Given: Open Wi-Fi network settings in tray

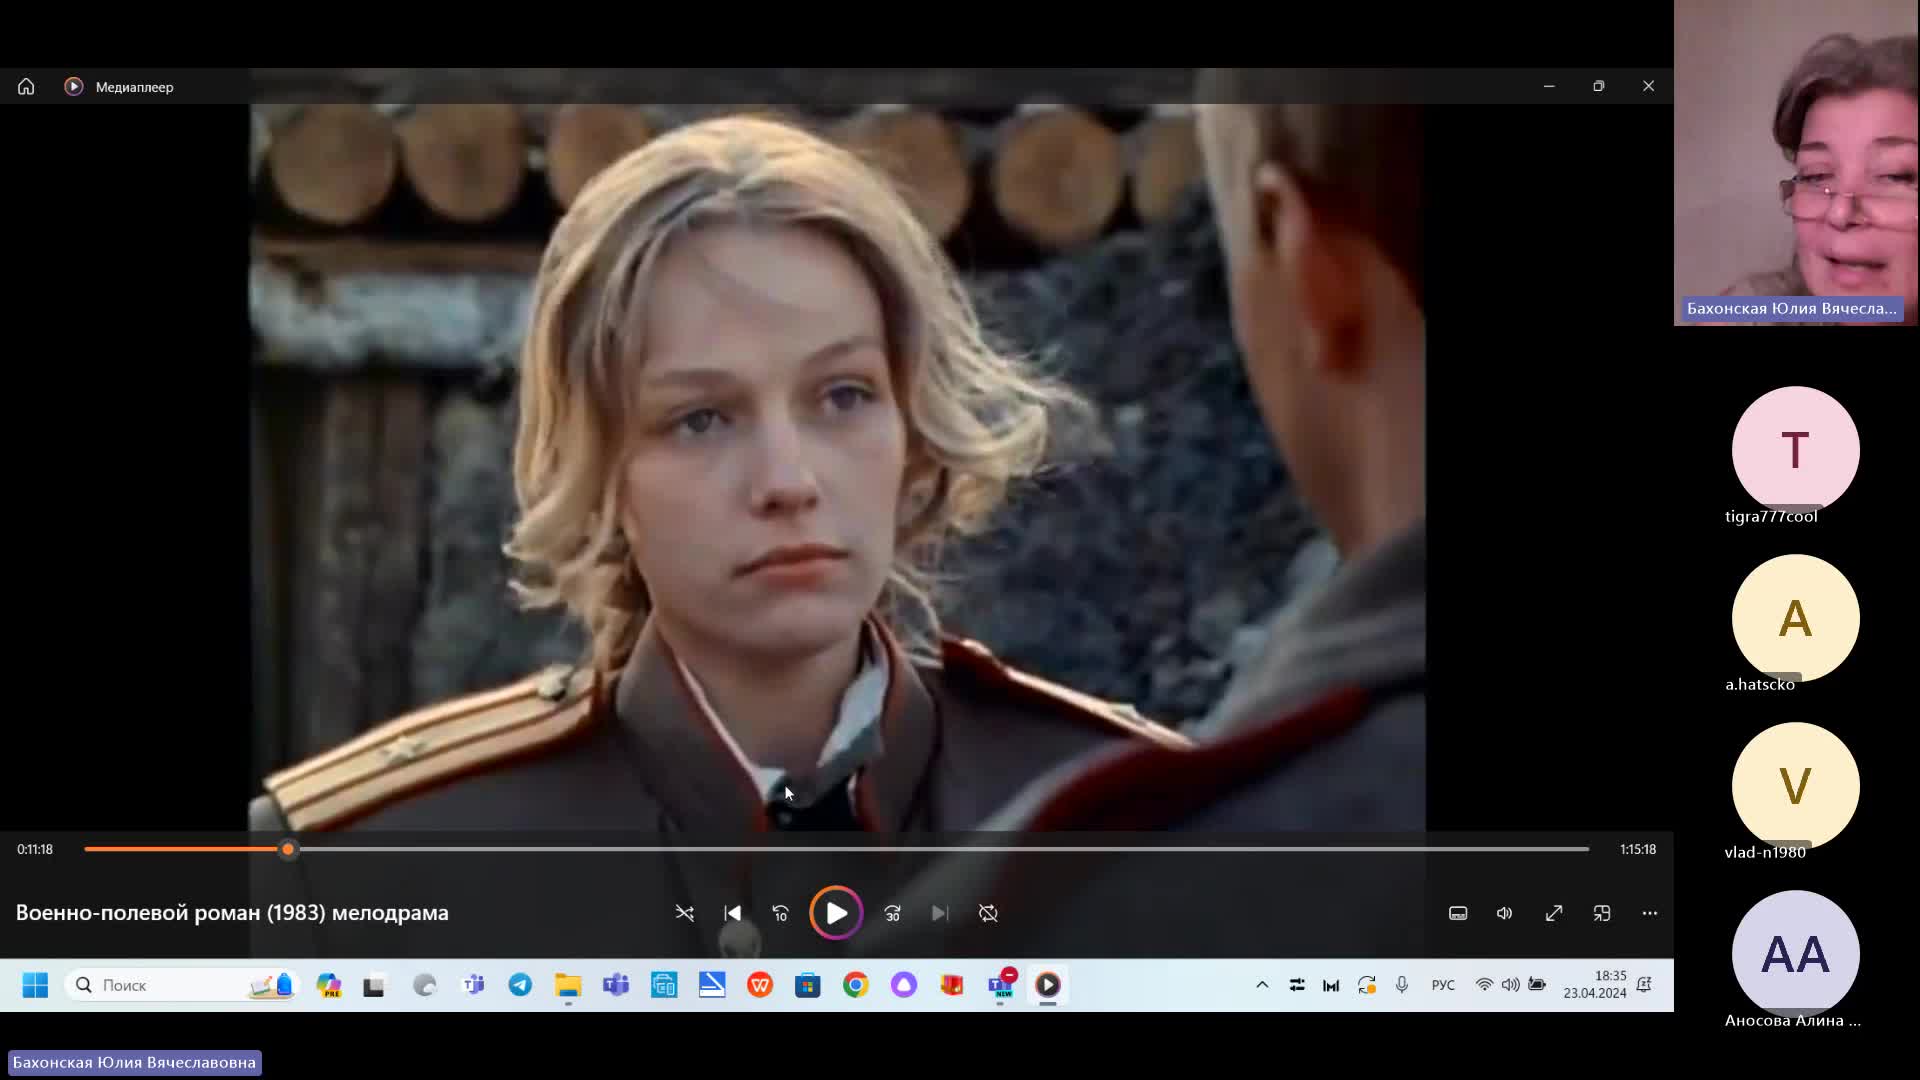Looking at the screenshot, I should [1484, 985].
